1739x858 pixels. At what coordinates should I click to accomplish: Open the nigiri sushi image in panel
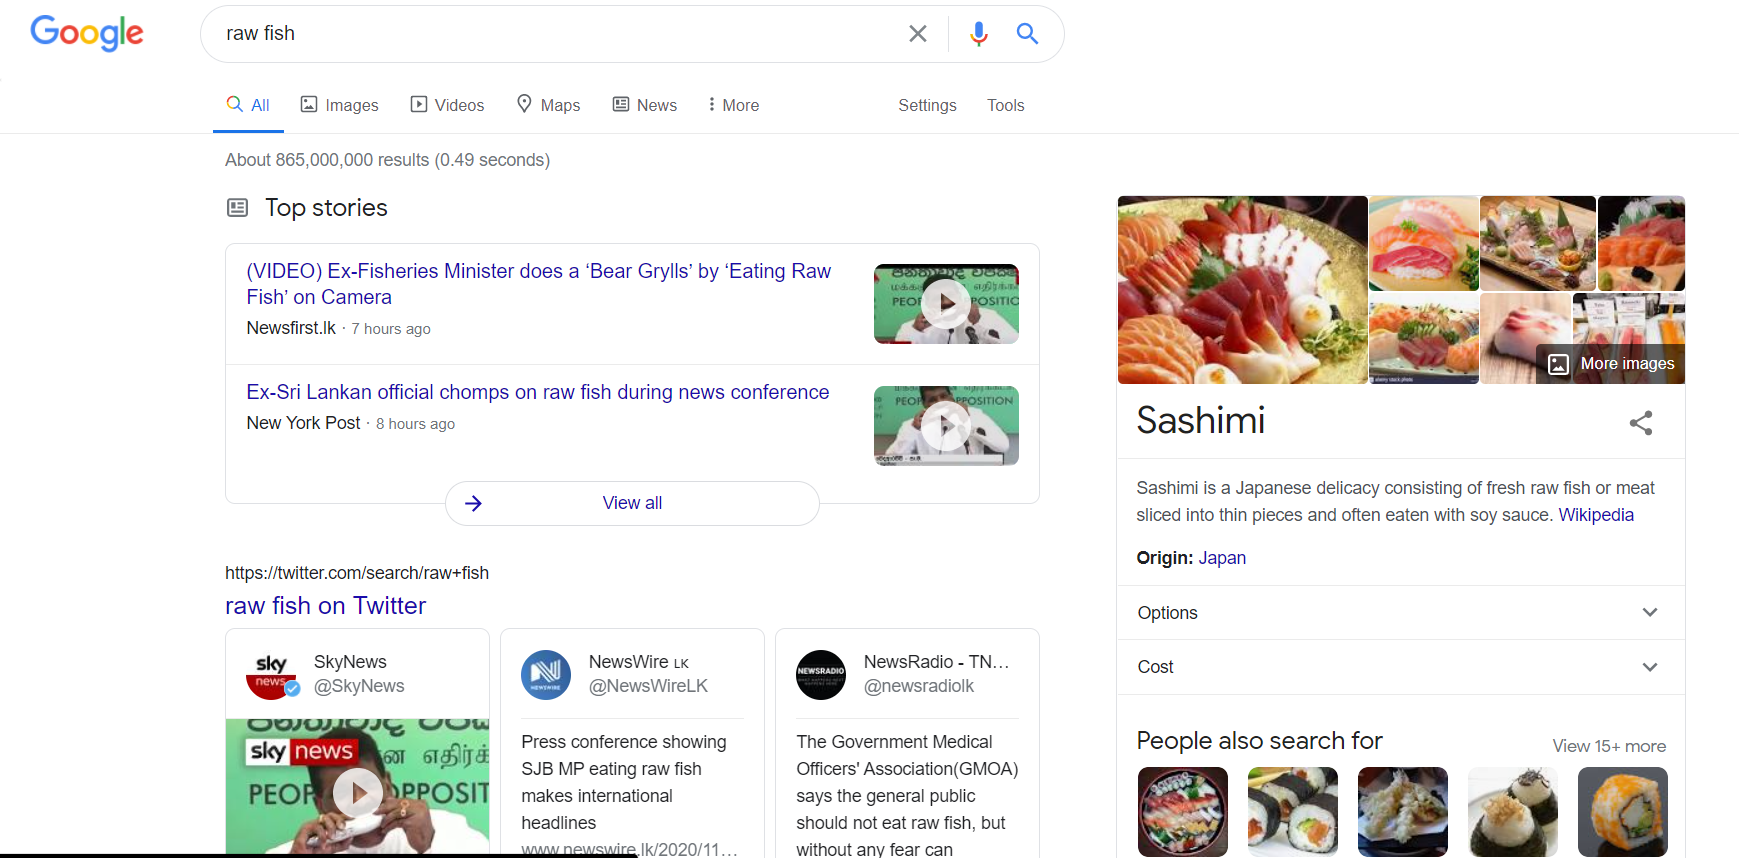pos(1423,243)
